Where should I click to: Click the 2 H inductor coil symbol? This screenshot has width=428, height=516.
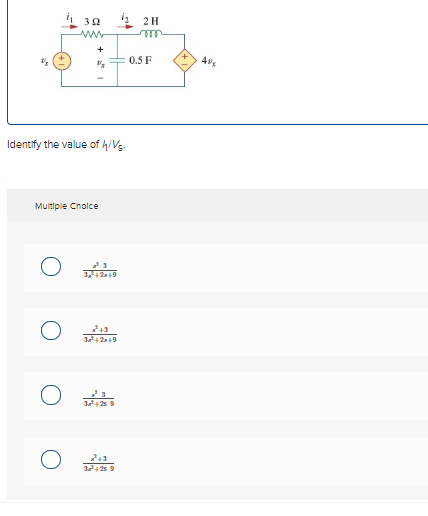[x=151, y=33]
